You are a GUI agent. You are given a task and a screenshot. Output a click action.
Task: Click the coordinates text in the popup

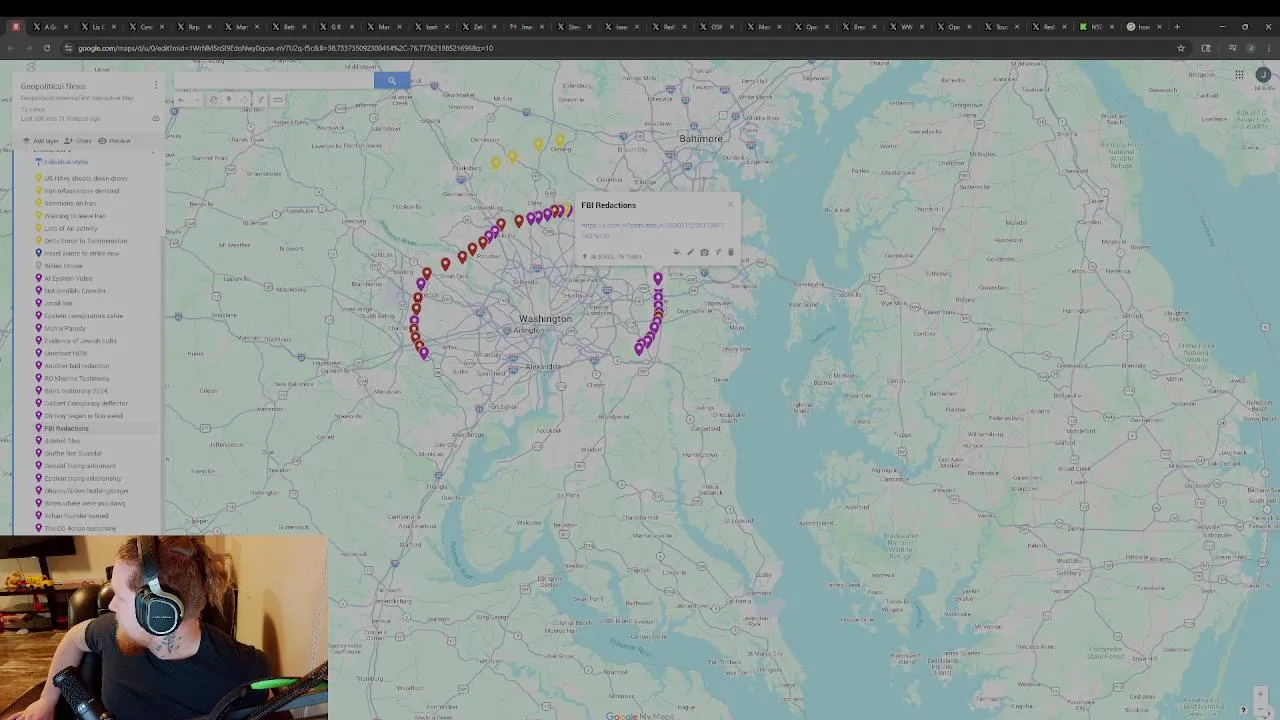click(616, 256)
